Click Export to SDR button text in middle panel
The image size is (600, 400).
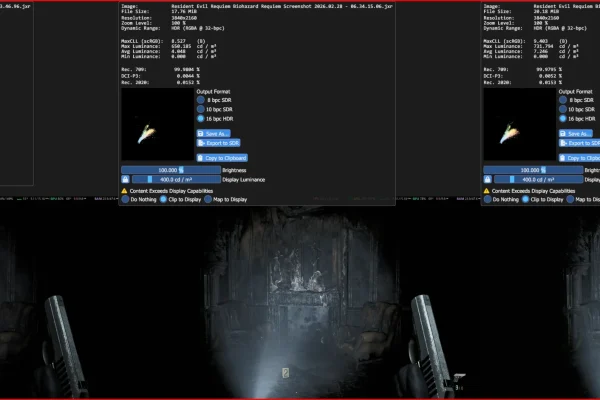point(222,143)
